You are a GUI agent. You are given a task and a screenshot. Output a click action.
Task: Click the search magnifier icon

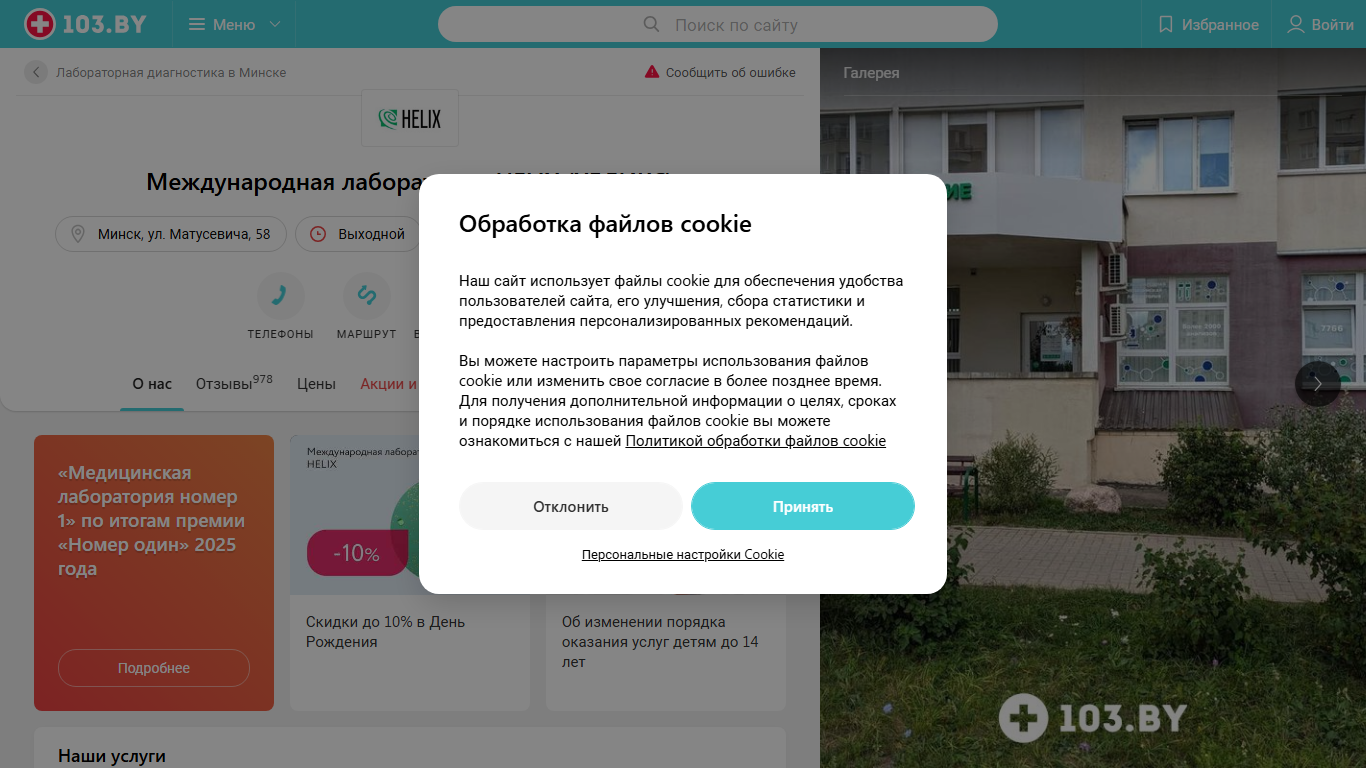(651, 24)
